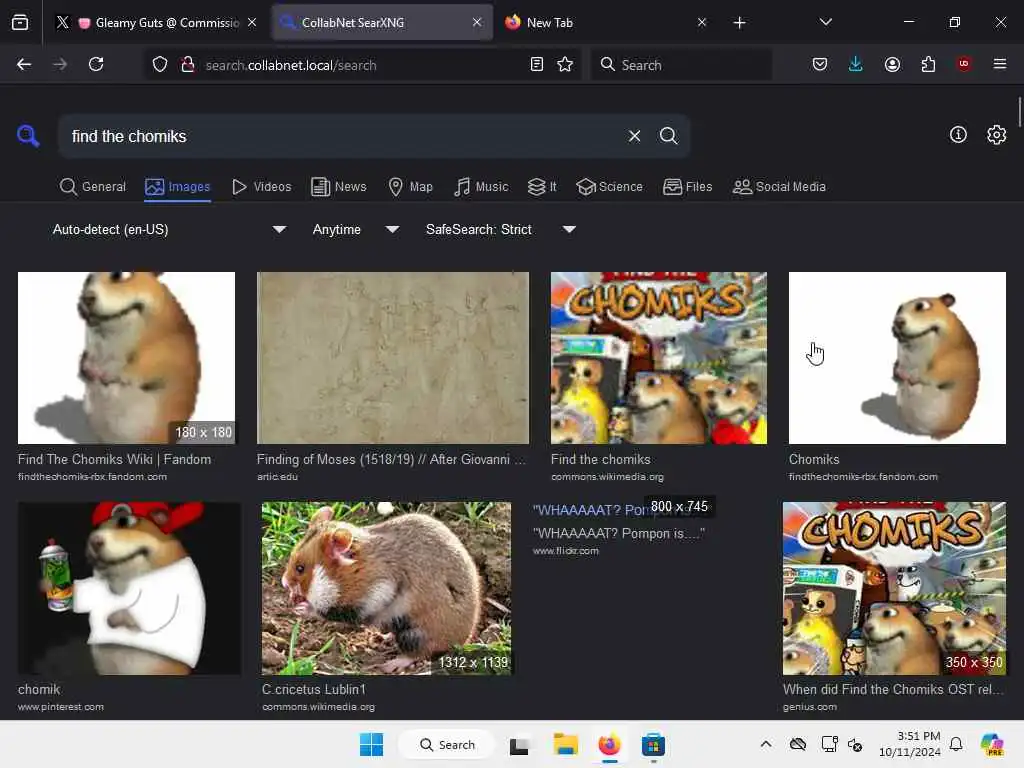
Task: Open the notifications bell
Action: pyautogui.click(x=956, y=744)
